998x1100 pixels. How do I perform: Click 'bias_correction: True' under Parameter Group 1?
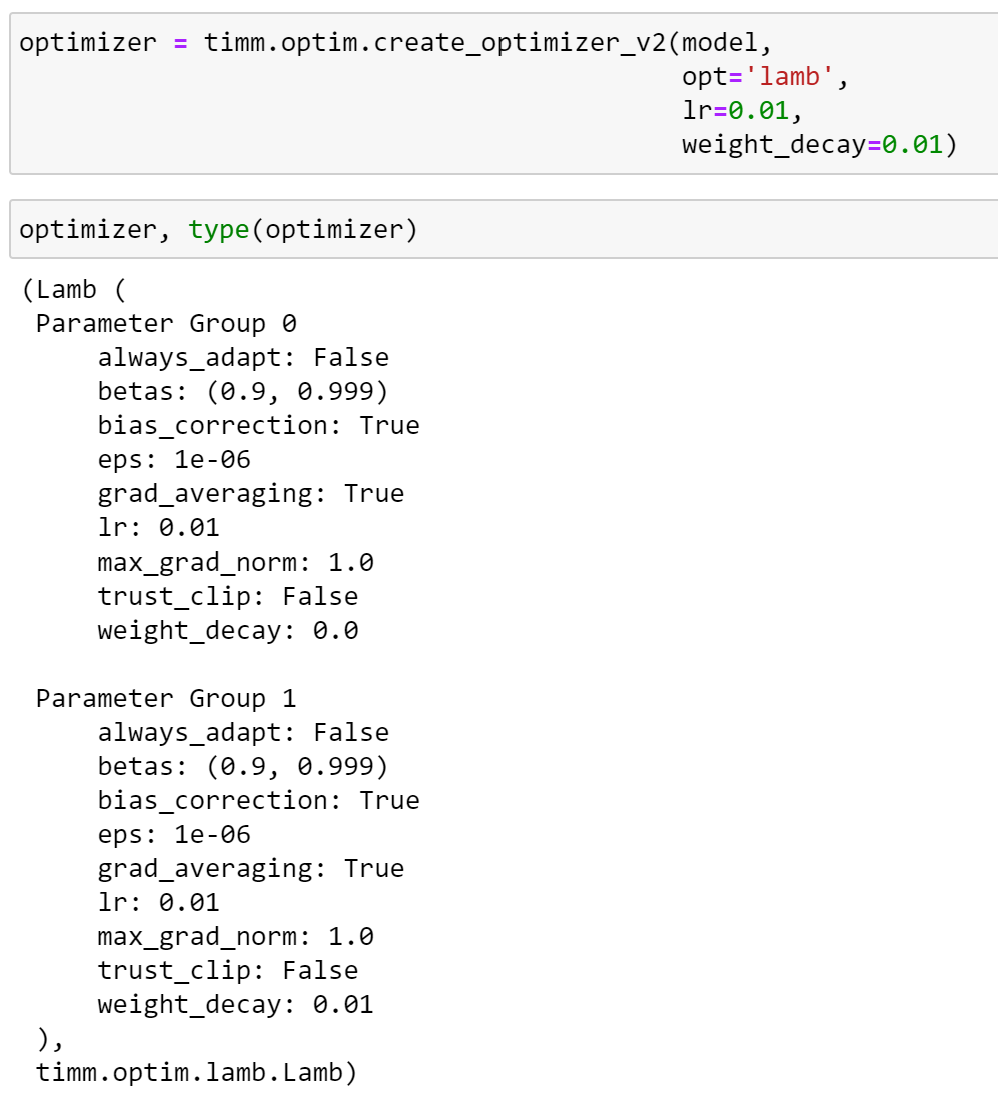pos(258,801)
